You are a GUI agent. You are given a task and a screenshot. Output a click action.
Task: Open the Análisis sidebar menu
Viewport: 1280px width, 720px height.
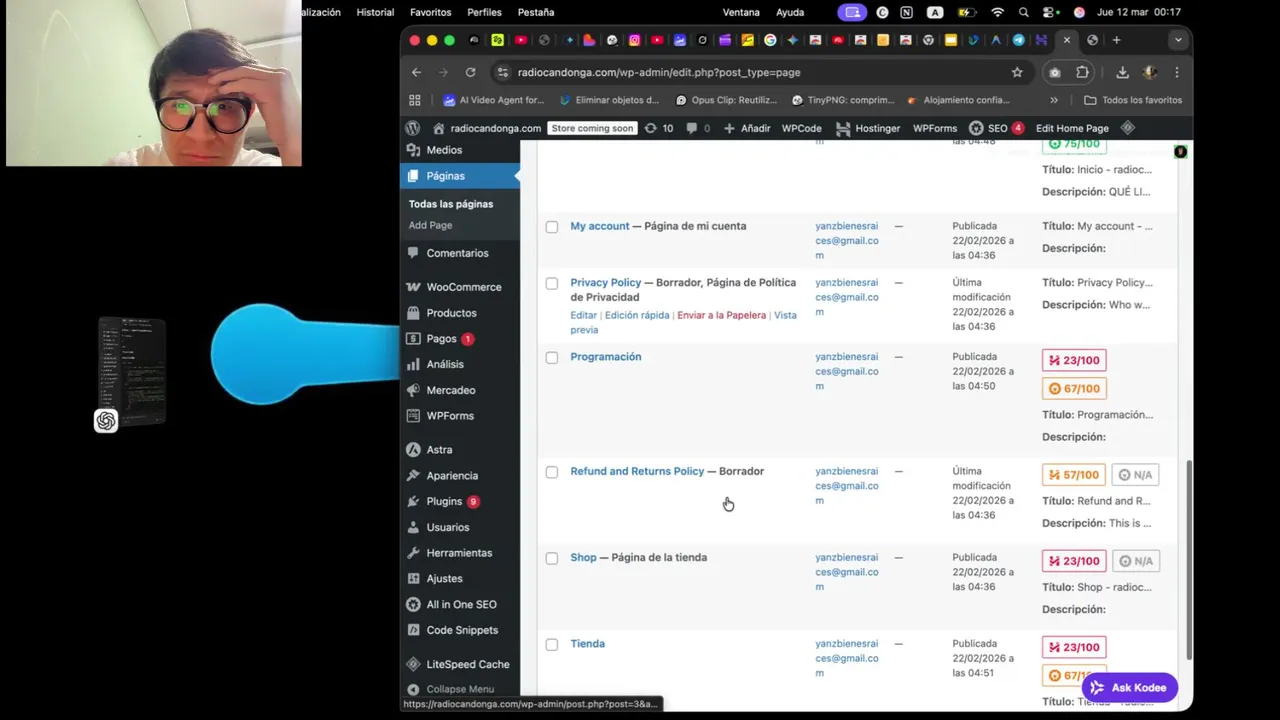[x=445, y=364]
